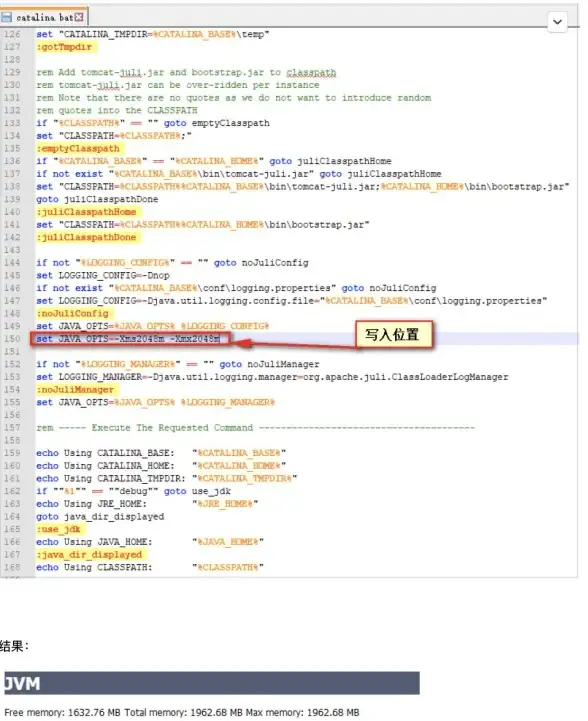Click the :java_dir_displayed label on line 167
The image size is (588, 721).
[89, 555]
